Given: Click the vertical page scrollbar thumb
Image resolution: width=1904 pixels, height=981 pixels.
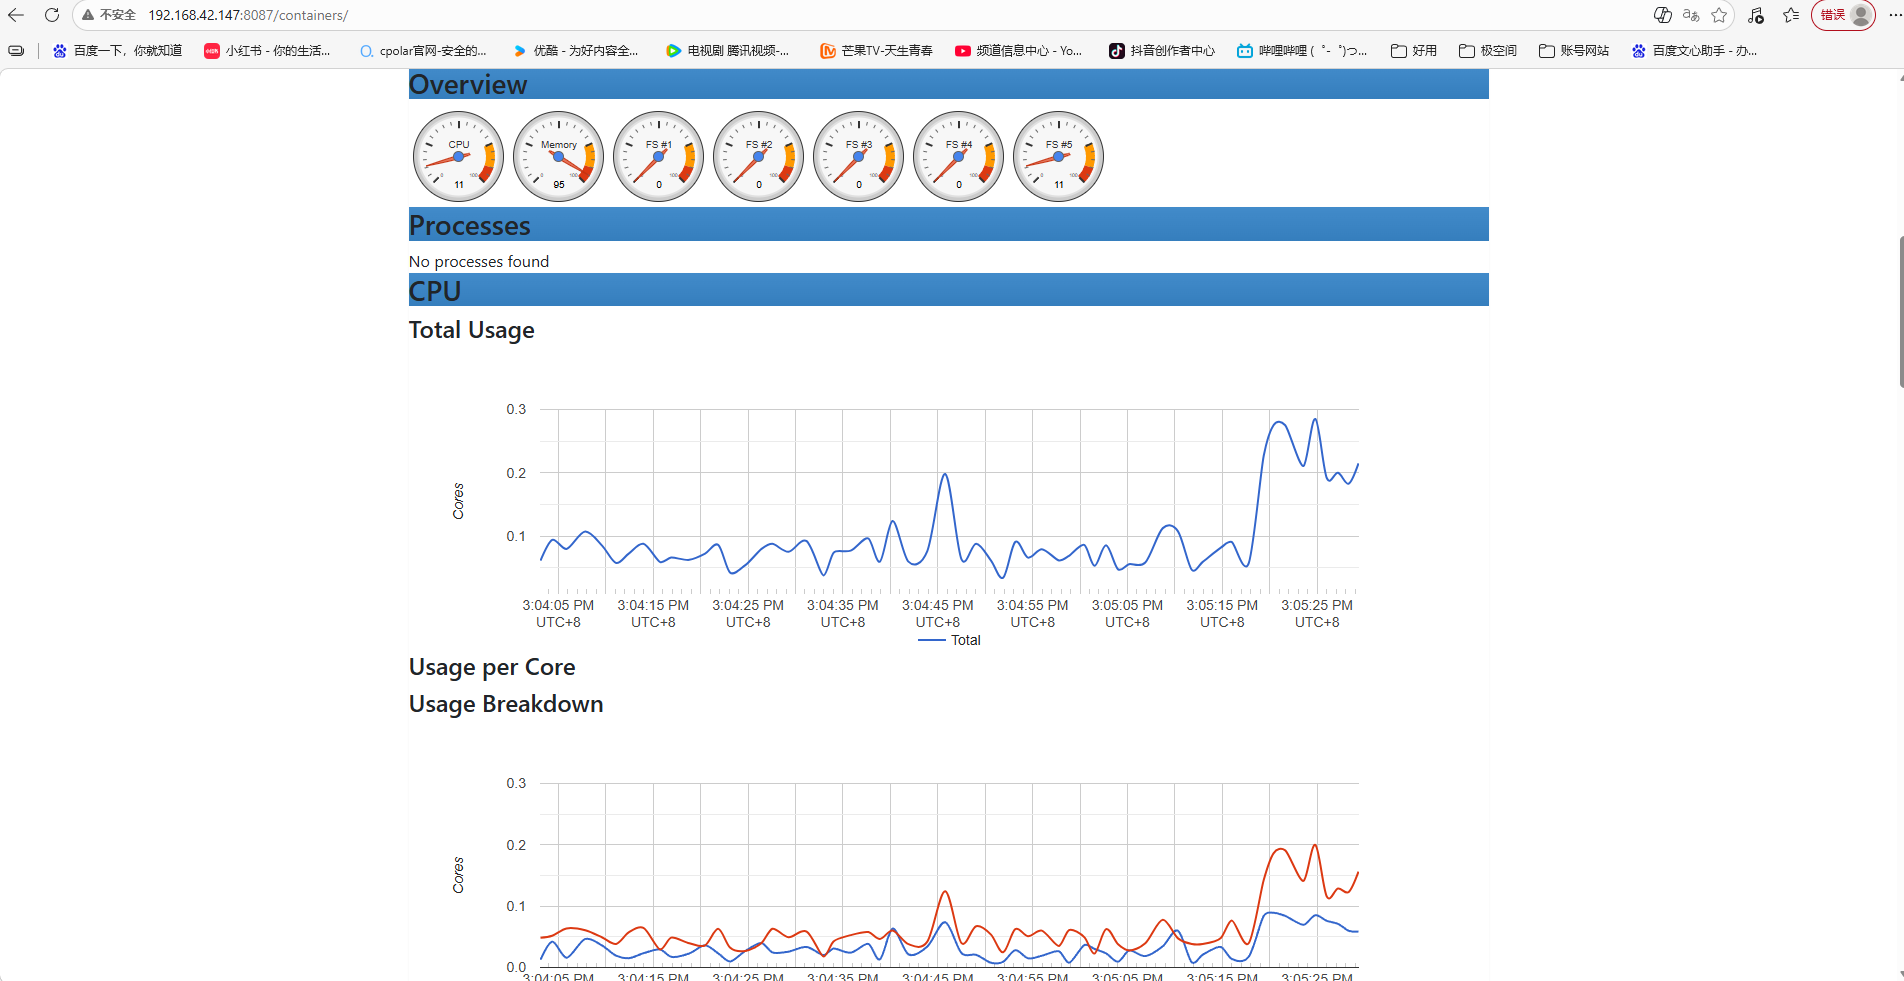Looking at the screenshot, I should tap(1900, 312).
